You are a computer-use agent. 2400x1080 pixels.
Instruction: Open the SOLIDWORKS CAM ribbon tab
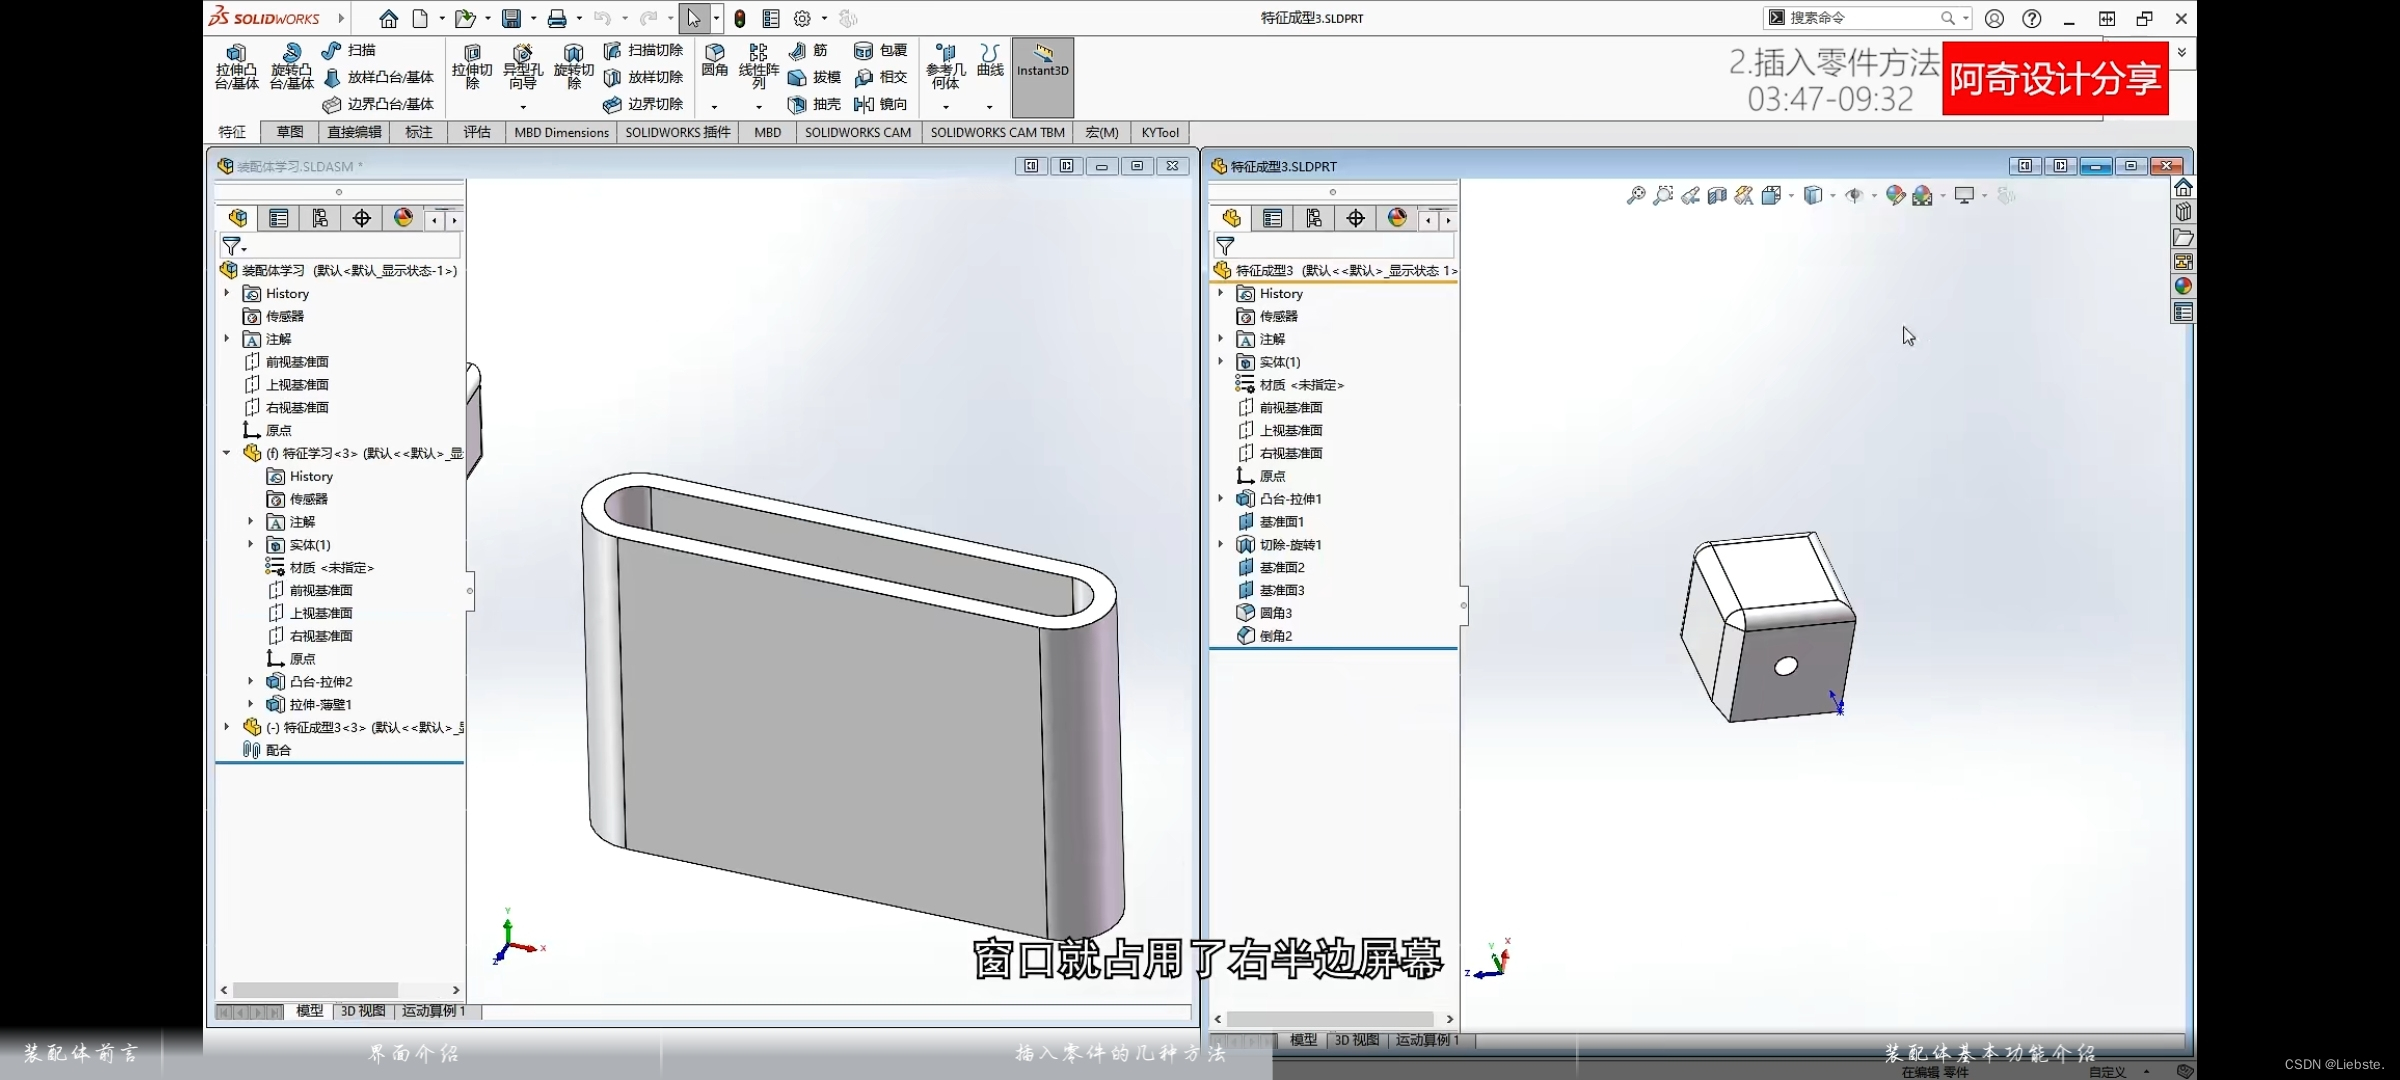click(857, 132)
